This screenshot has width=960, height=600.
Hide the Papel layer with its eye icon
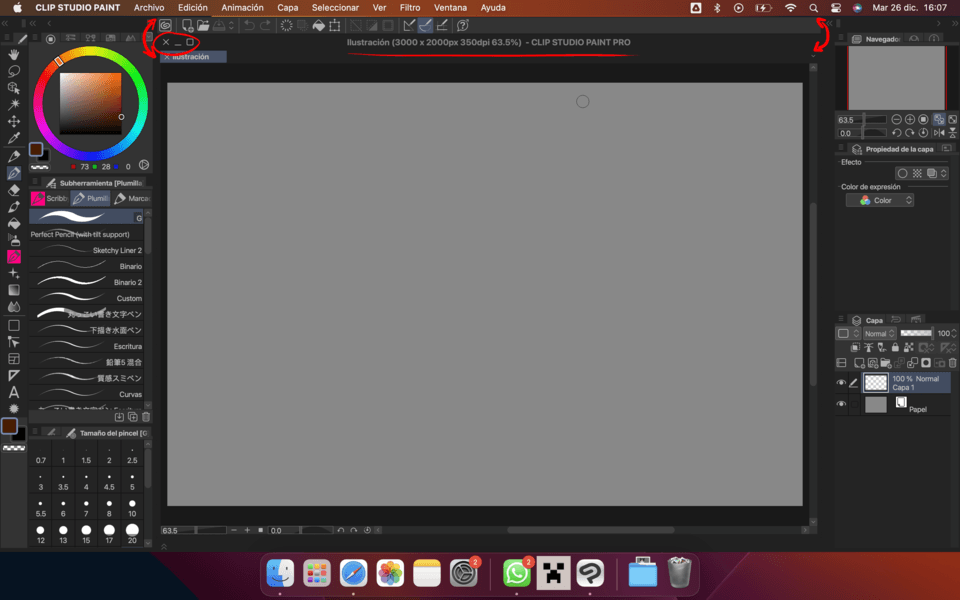click(x=841, y=404)
